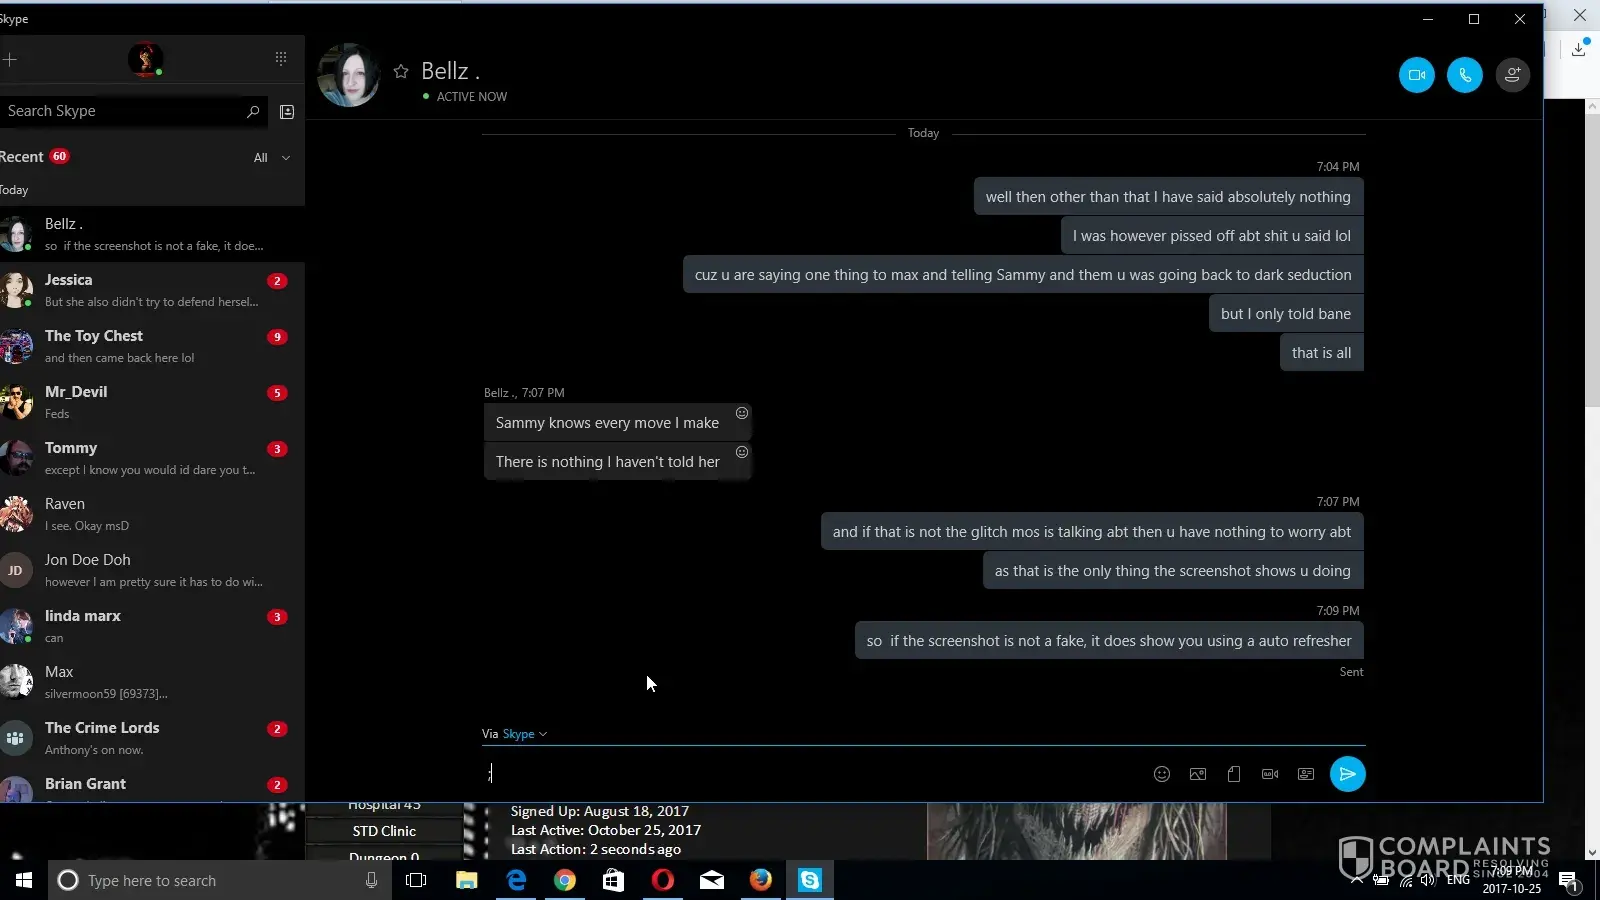React to 'Sammy knows every move' message
This screenshot has height=900, width=1600.
point(742,413)
